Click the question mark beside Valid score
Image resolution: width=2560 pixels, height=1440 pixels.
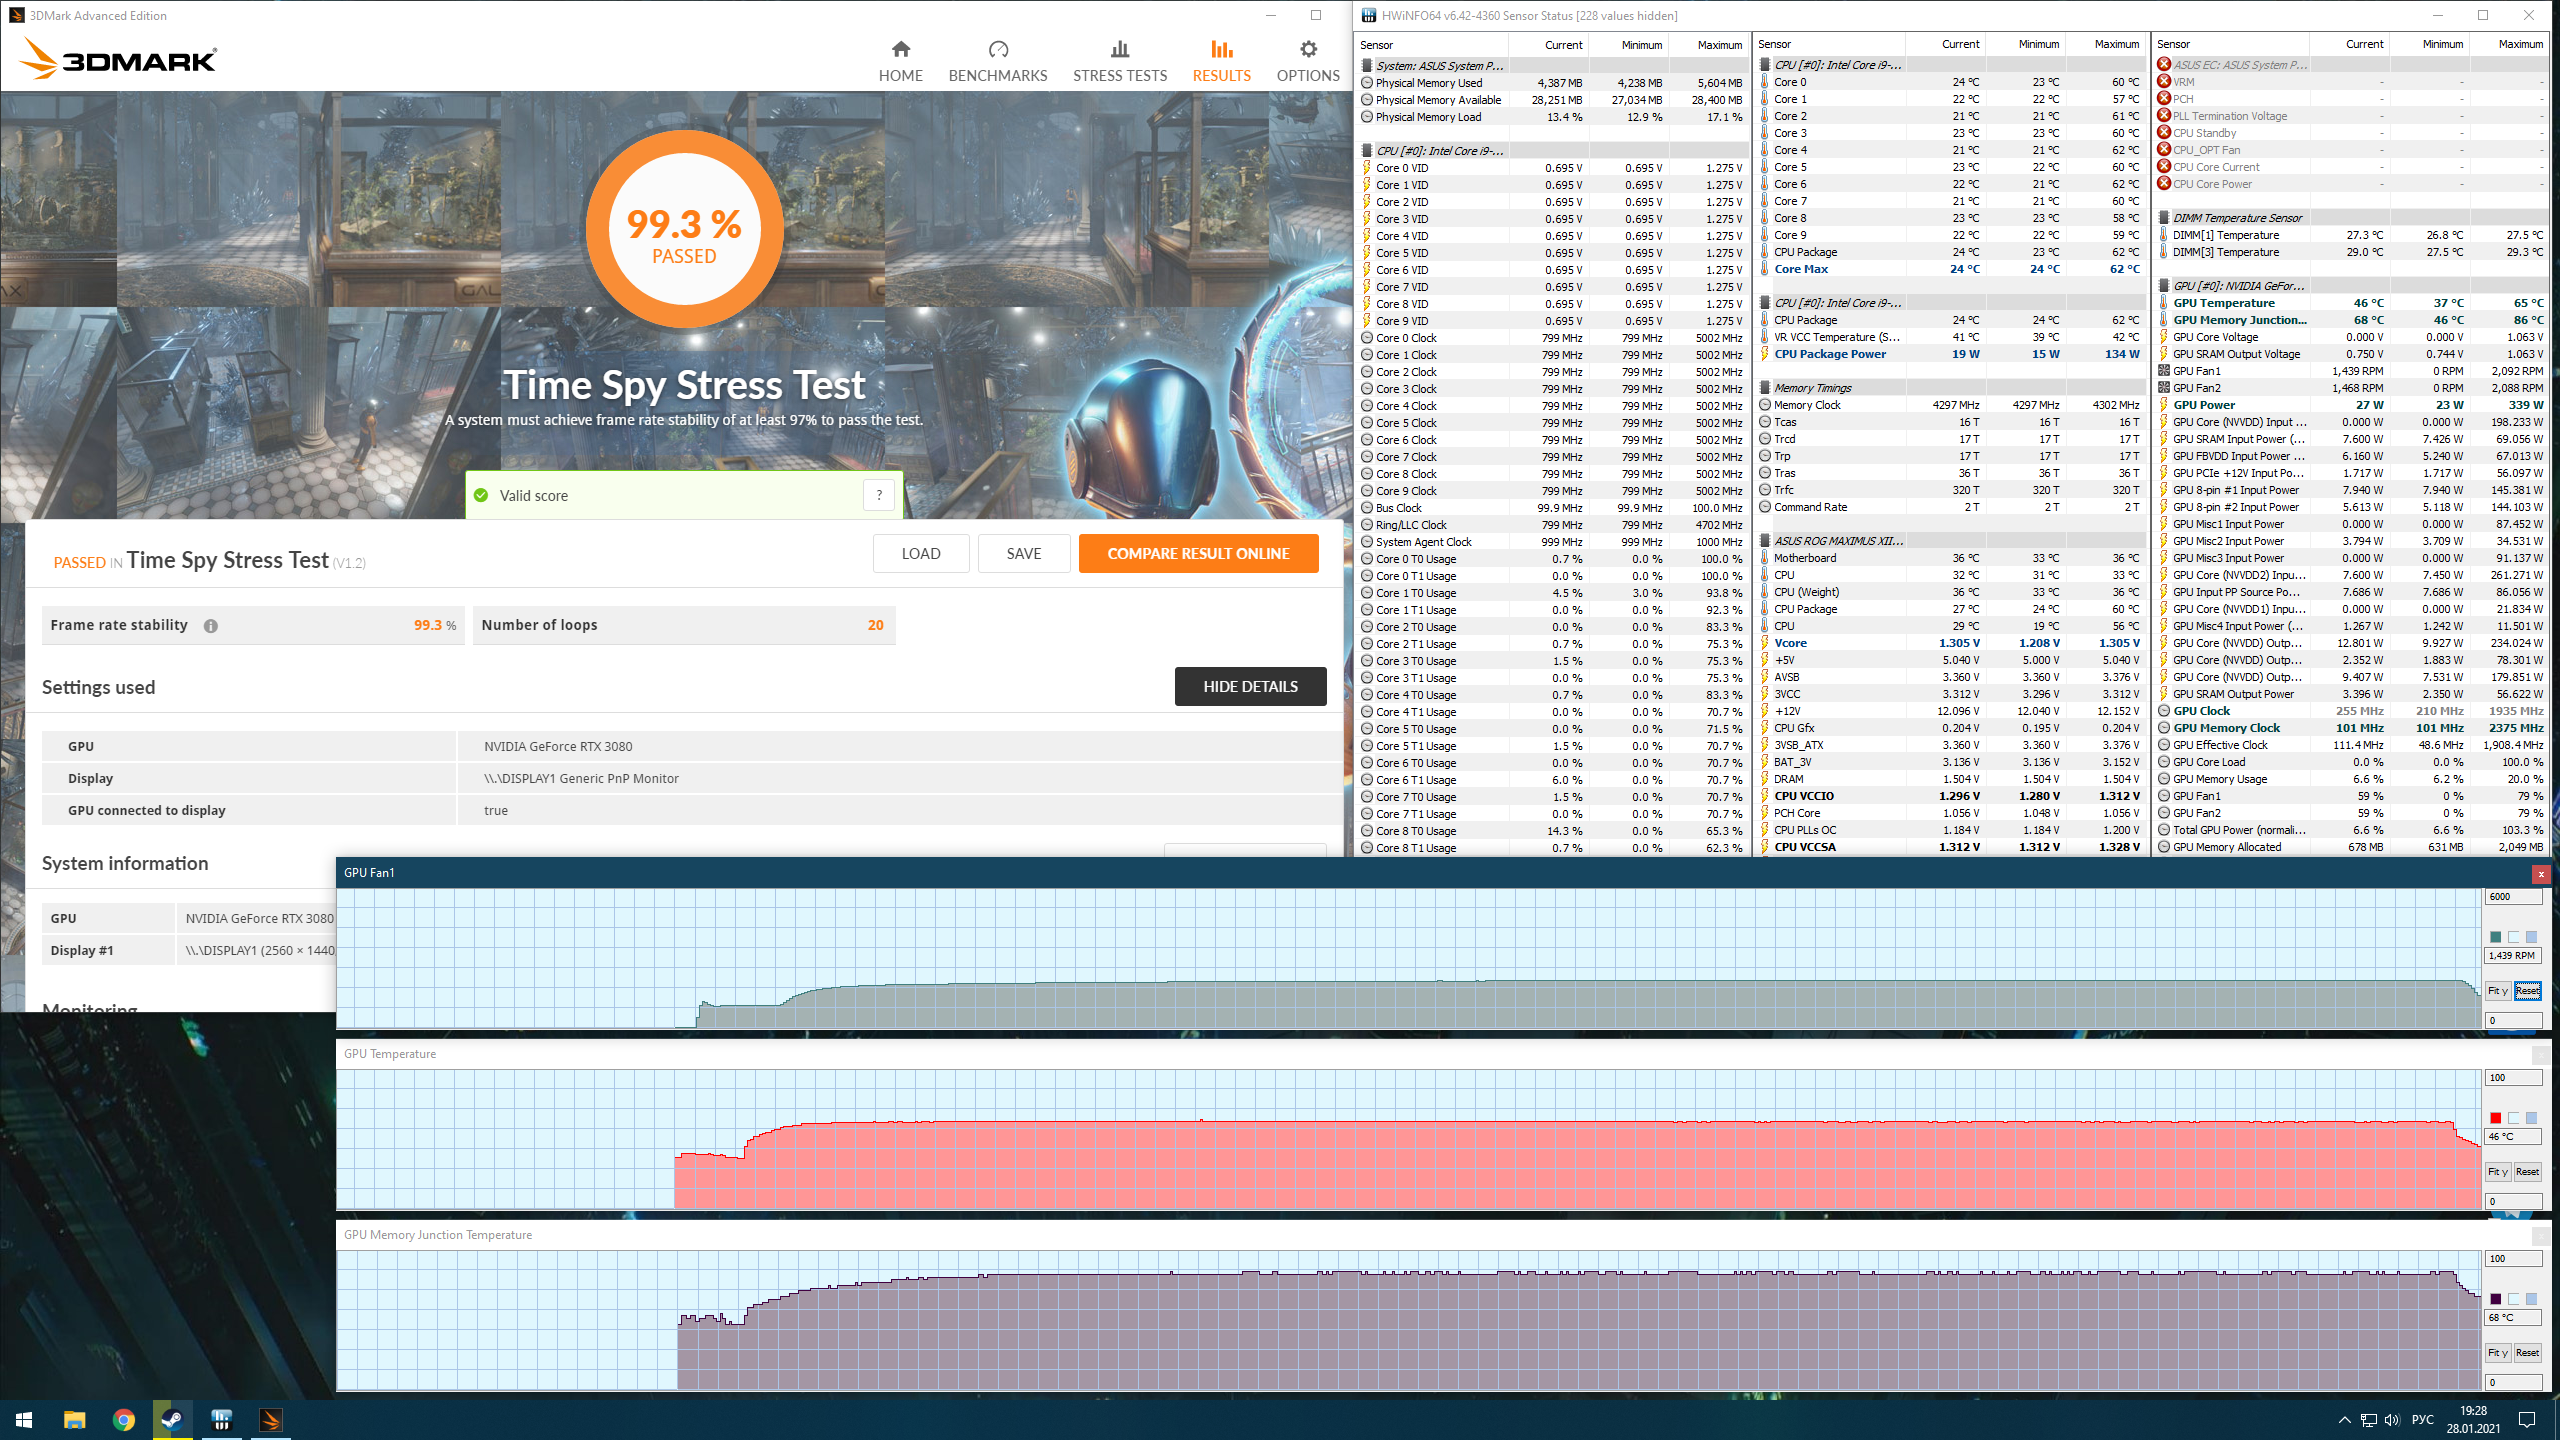click(879, 495)
